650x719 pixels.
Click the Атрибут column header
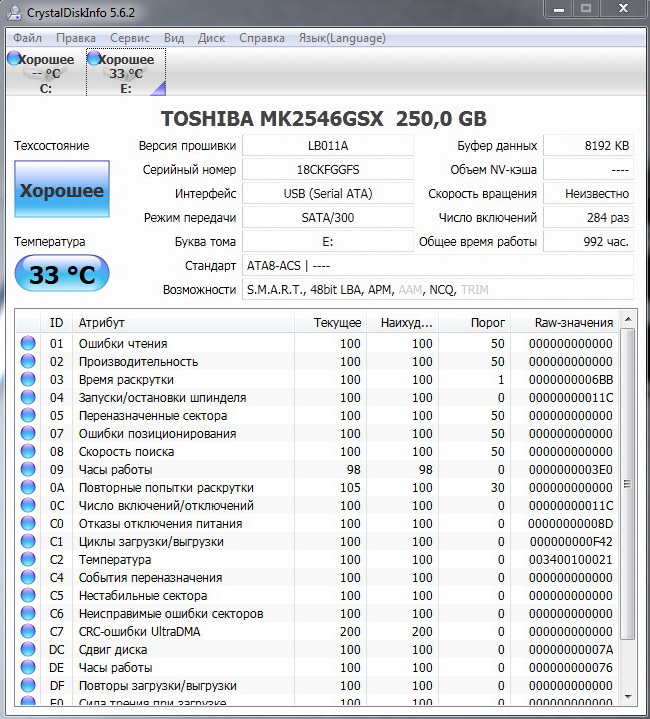(x=183, y=323)
